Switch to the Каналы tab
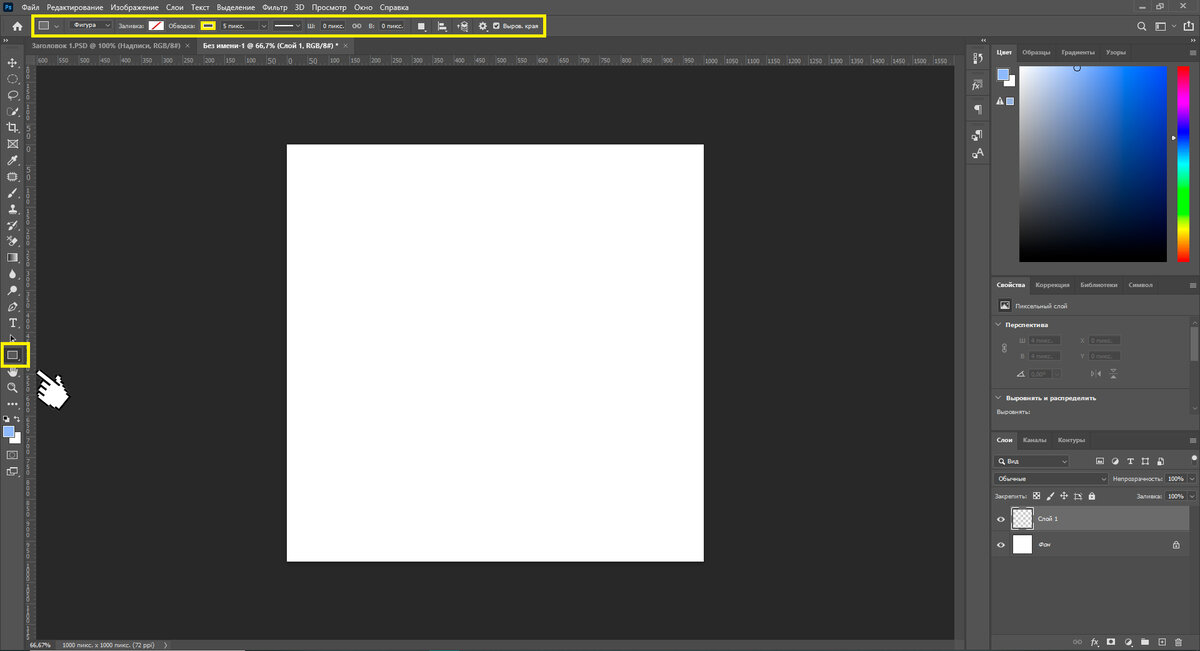The image size is (1200, 651). pyautogui.click(x=1035, y=440)
